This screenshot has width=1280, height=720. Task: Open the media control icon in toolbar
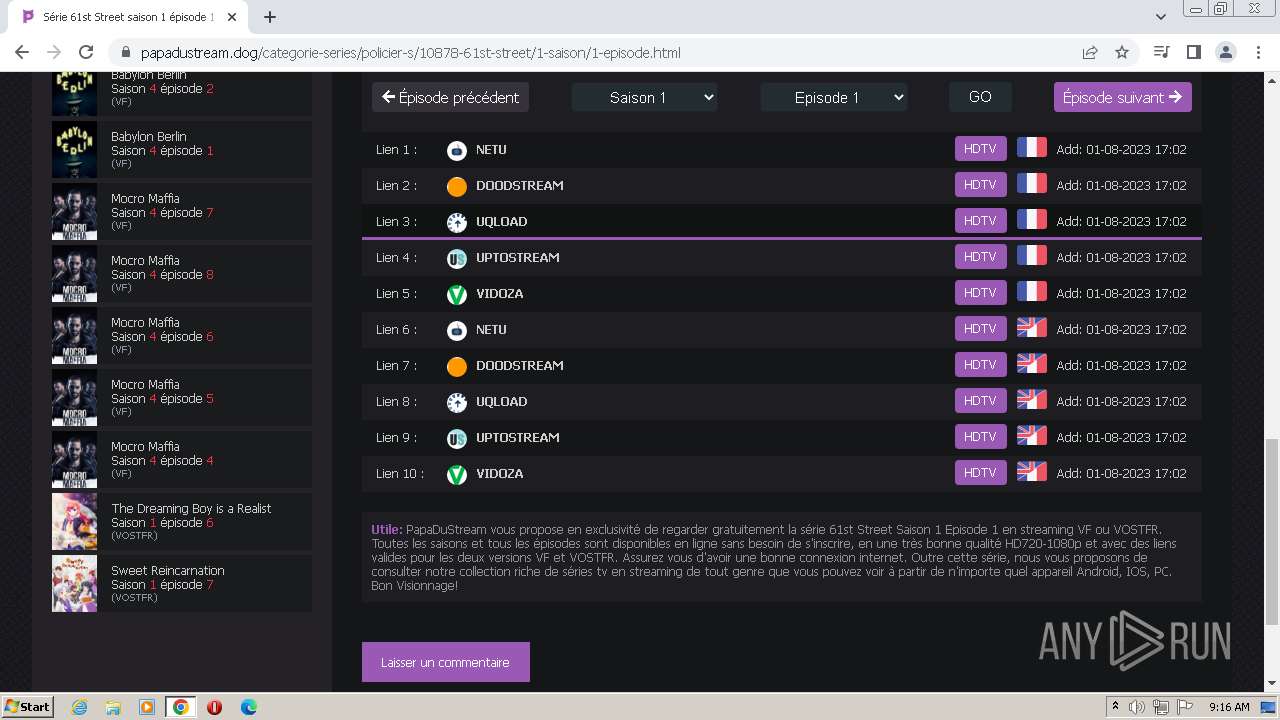(x=1162, y=52)
